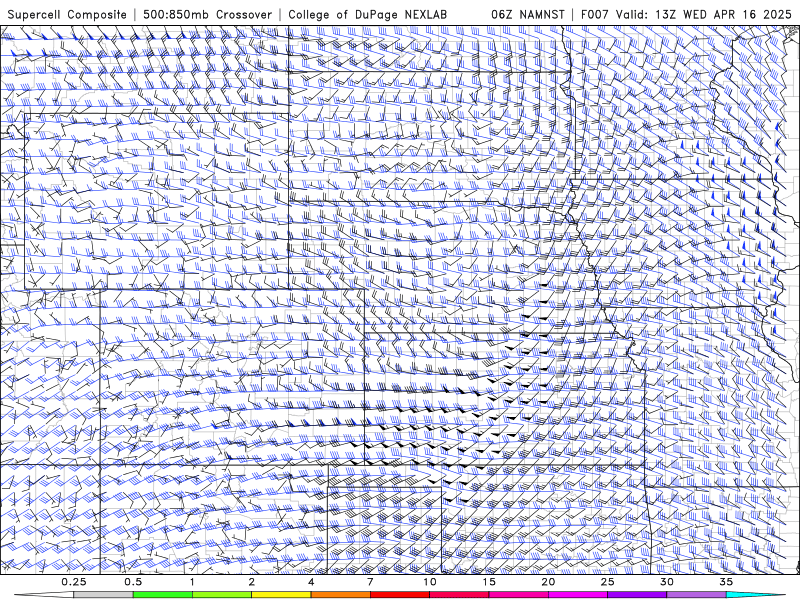
Task: Click the yellow color bar segment
Action: [x=281, y=595]
